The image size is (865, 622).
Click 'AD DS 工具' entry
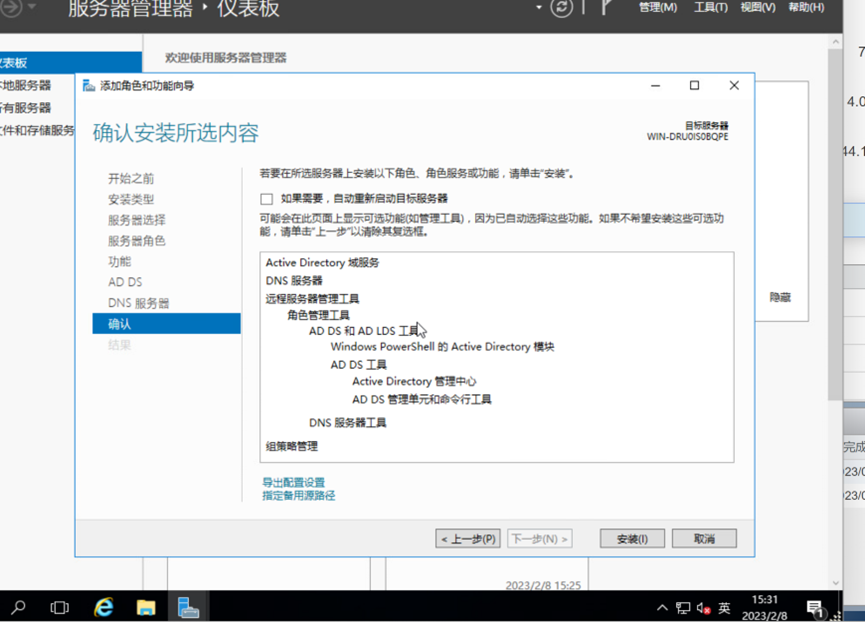click(x=359, y=364)
